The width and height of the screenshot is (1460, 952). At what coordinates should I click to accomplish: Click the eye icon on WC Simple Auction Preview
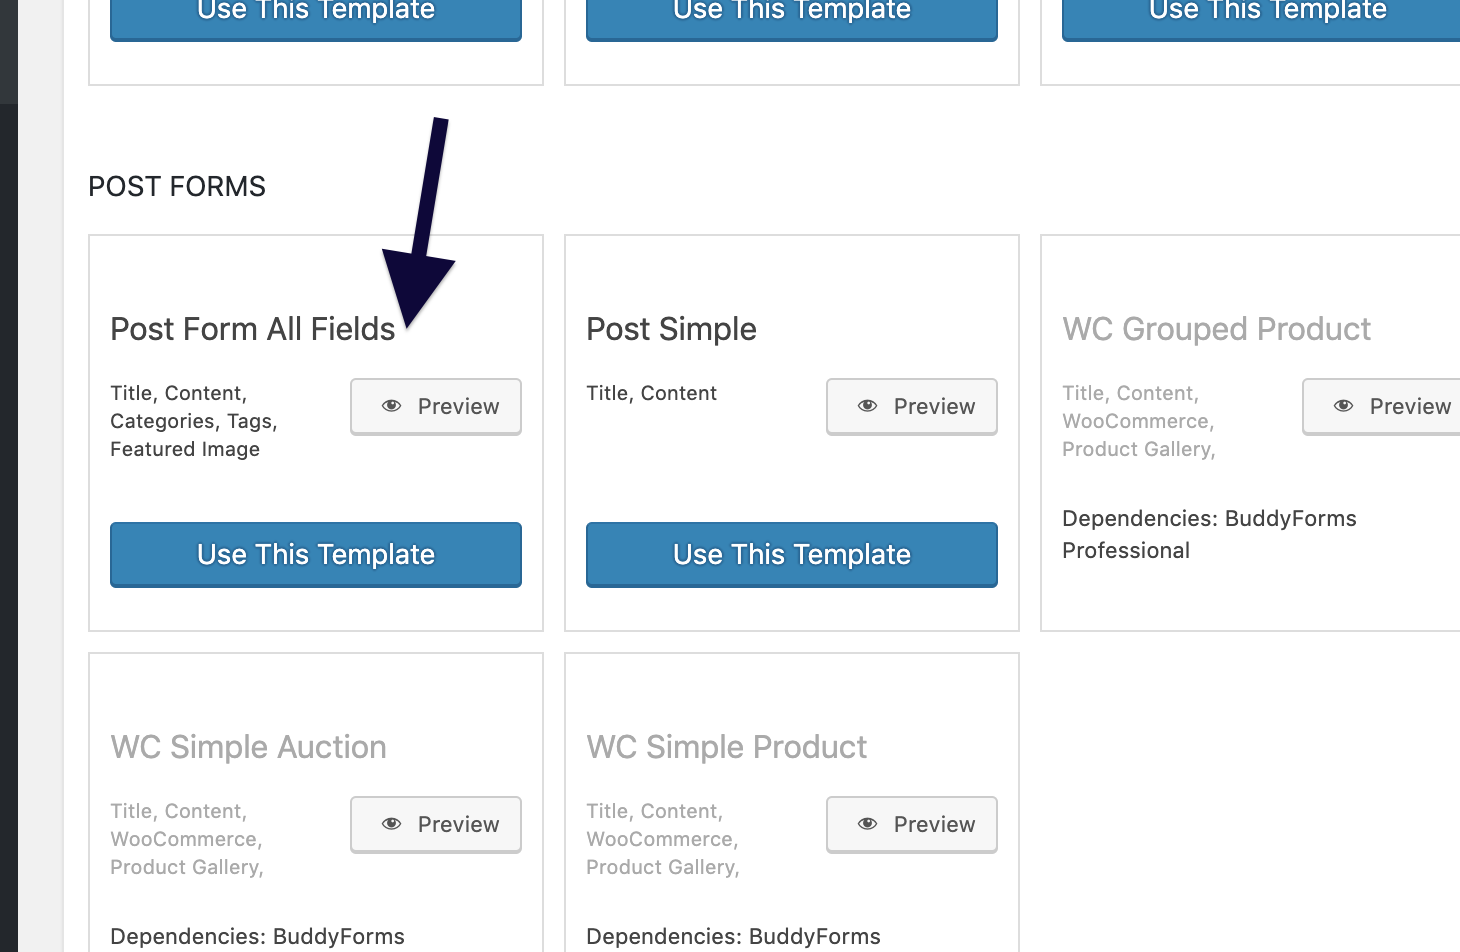coord(391,824)
